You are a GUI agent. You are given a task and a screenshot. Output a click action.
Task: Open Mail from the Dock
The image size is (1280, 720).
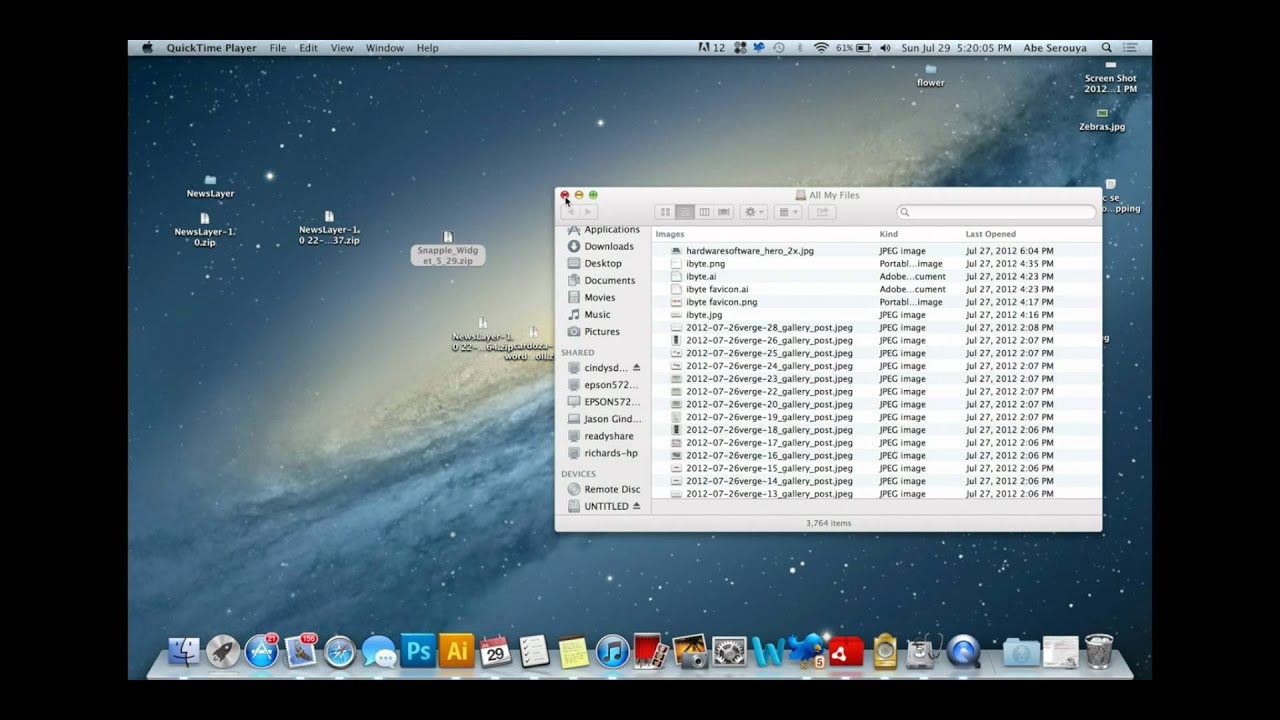300,651
